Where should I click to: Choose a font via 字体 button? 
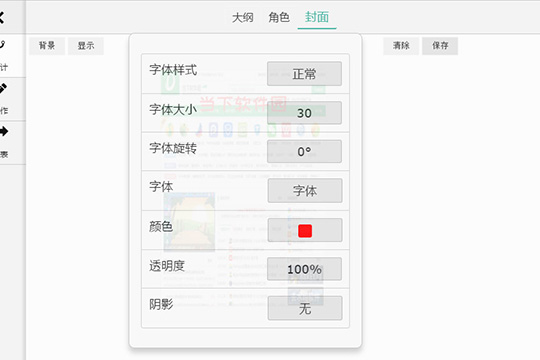tap(305, 191)
